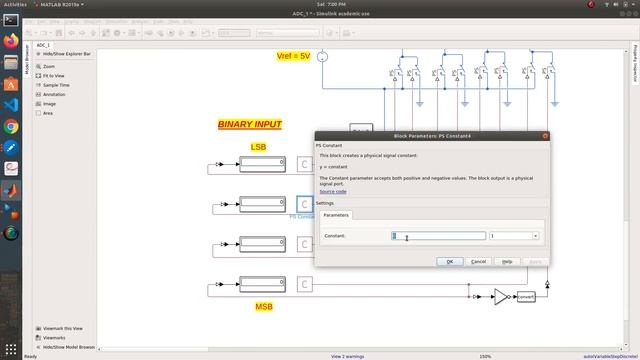The height and width of the screenshot is (360, 640).
Task: Open the MATLAB R2019a app menu
Action: point(60,4)
